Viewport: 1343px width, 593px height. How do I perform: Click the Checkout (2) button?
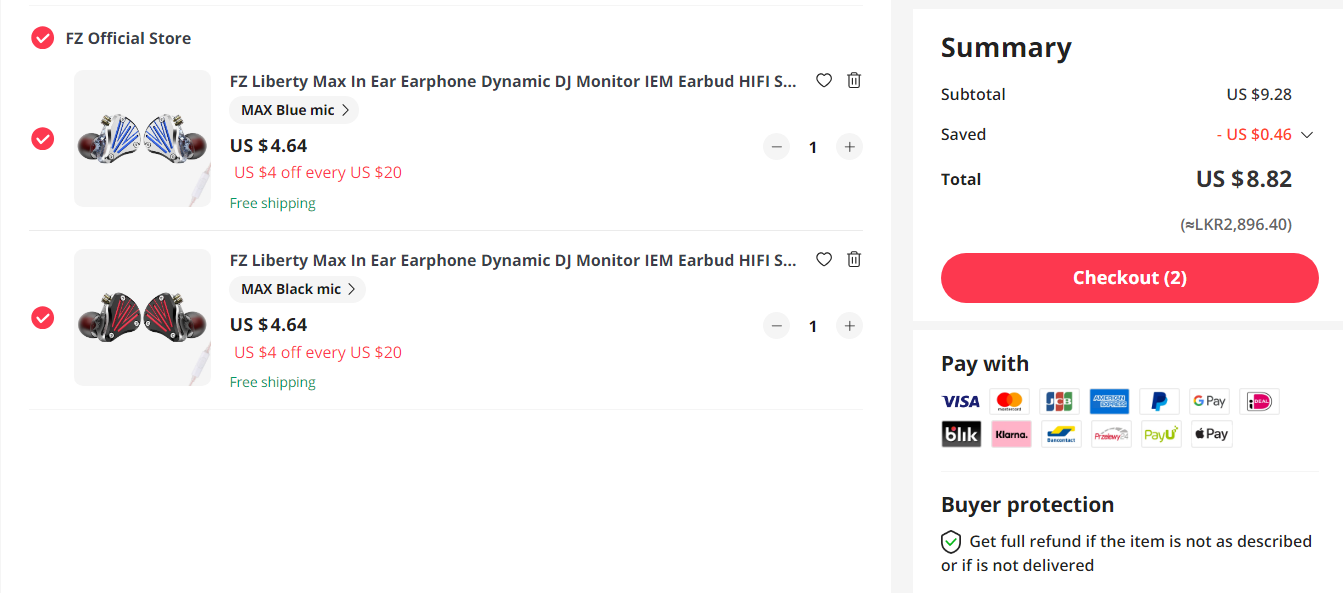1130,278
